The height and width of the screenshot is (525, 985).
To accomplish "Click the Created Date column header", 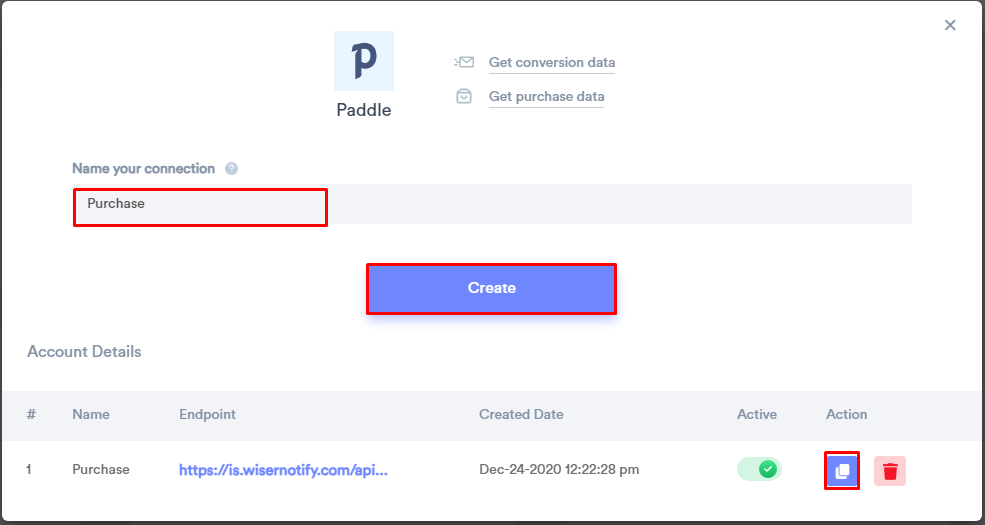I will click(x=521, y=414).
